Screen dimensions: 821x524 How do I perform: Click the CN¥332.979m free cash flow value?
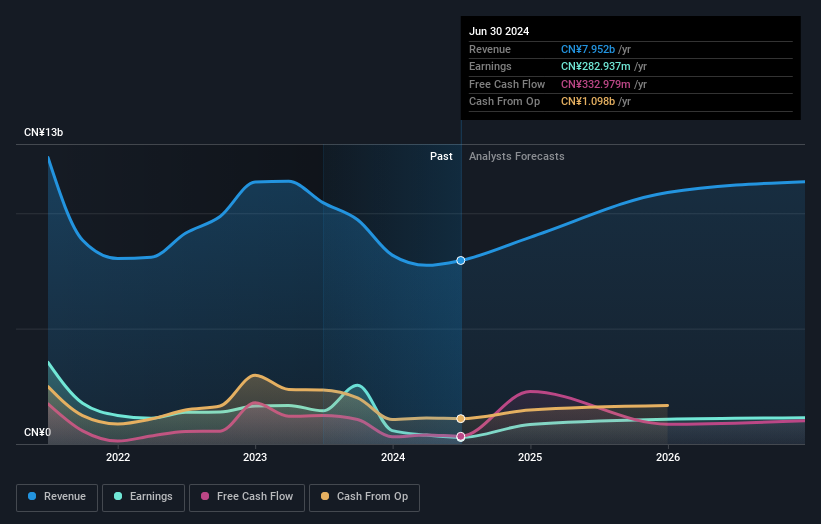click(x=596, y=84)
